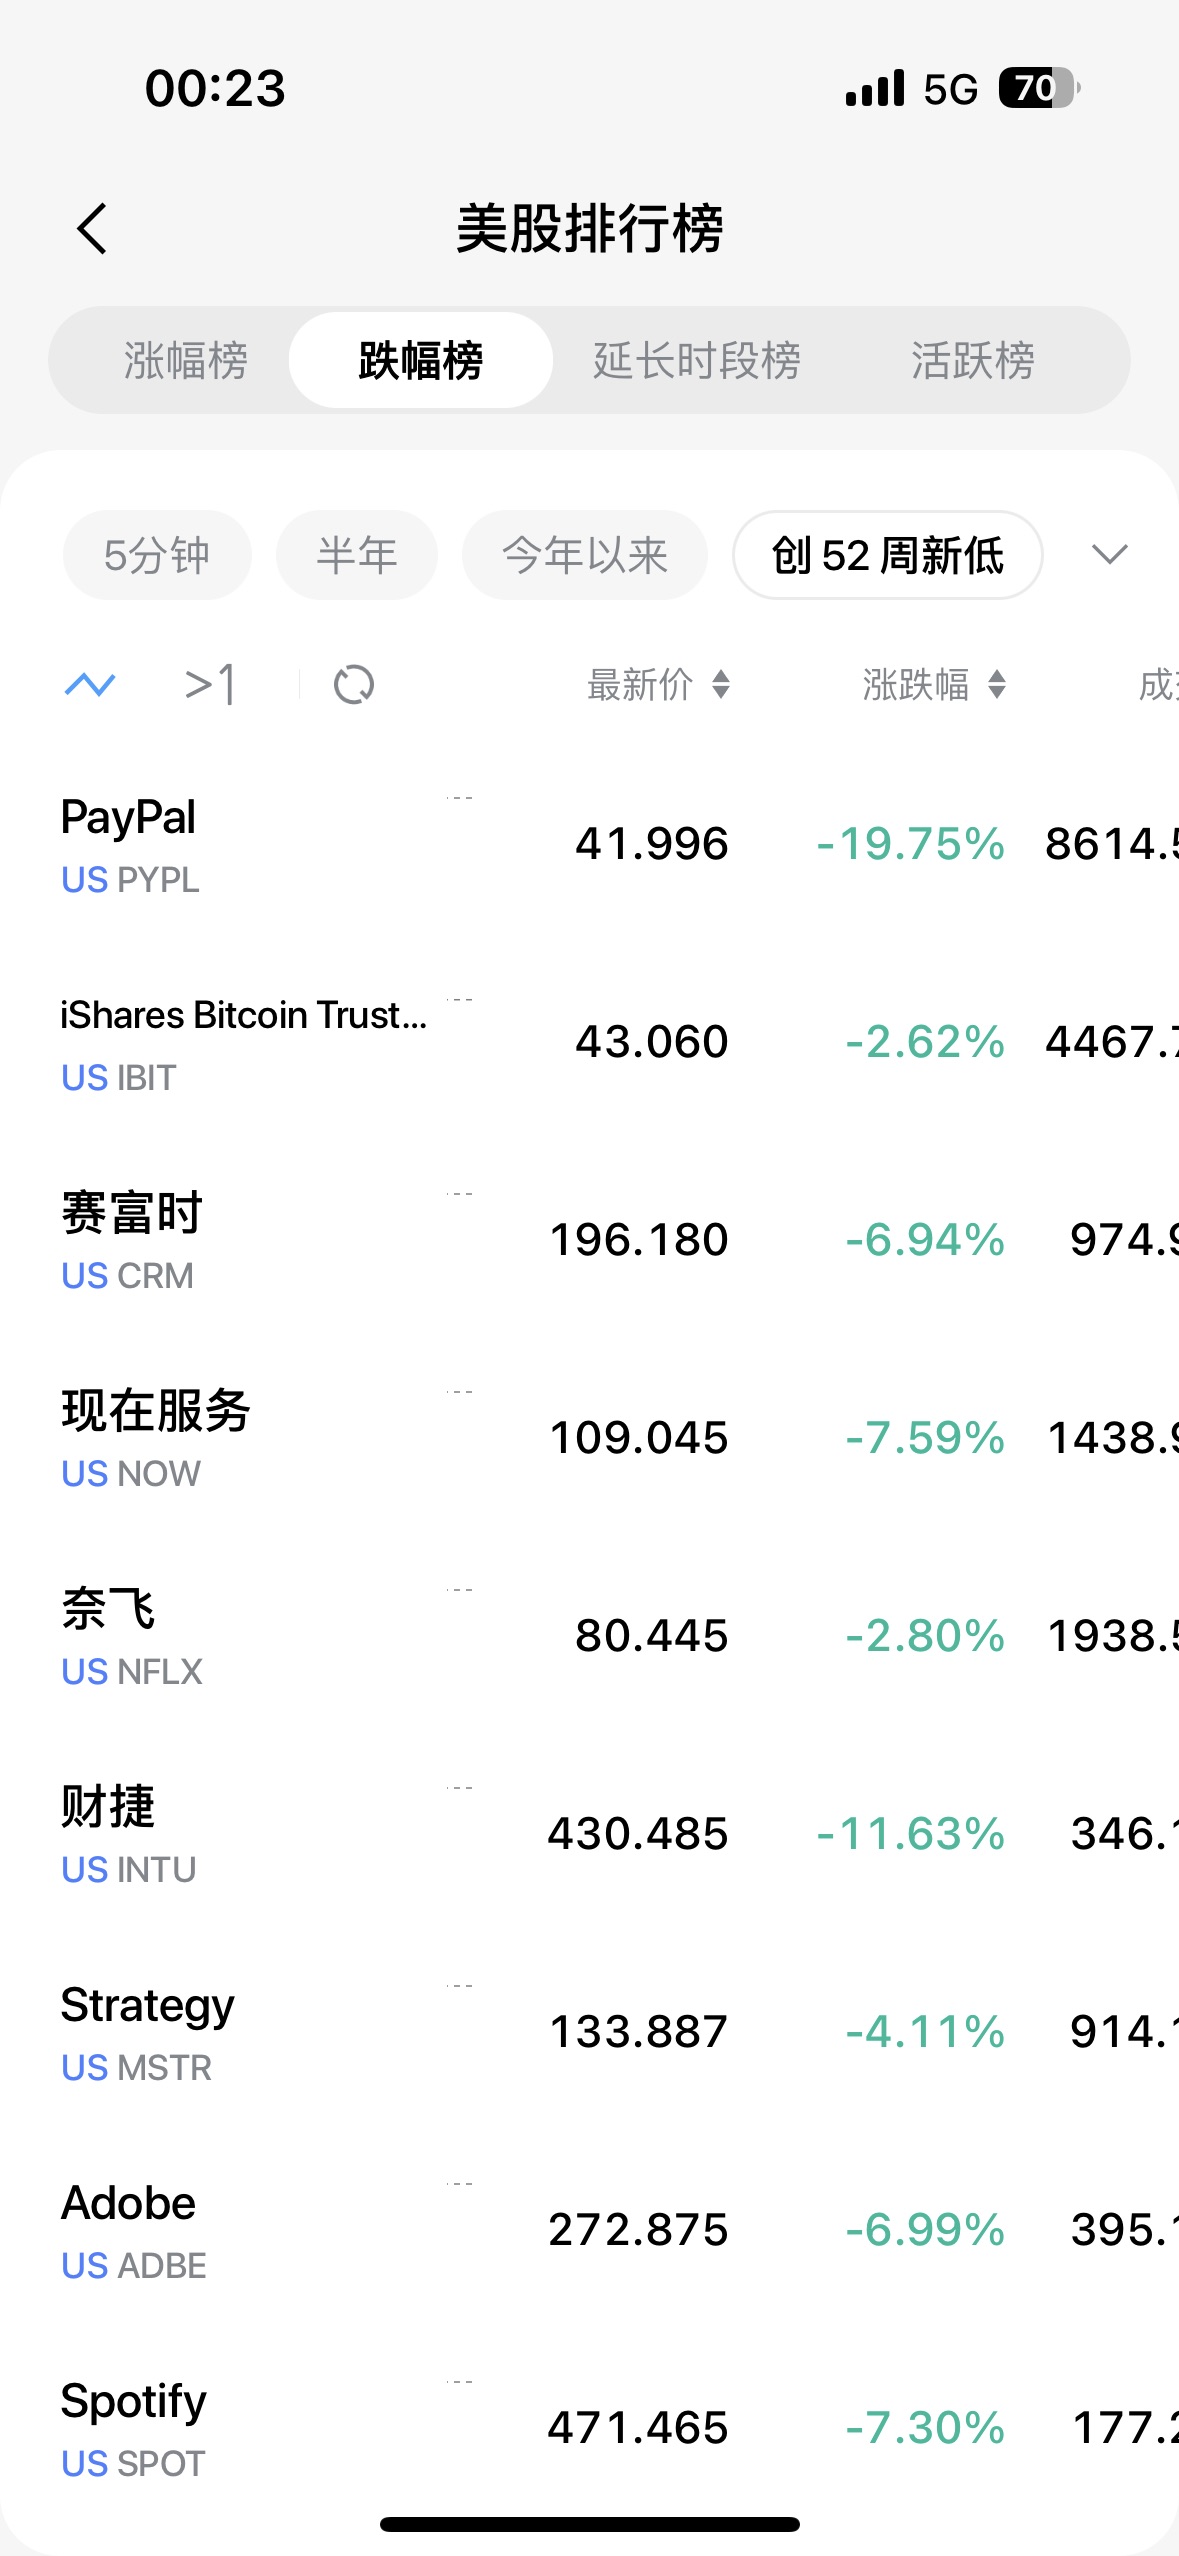This screenshot has width=1179, height=2556.
Task: Expand the filter options chevron
Action: [x=1109, y=555]
